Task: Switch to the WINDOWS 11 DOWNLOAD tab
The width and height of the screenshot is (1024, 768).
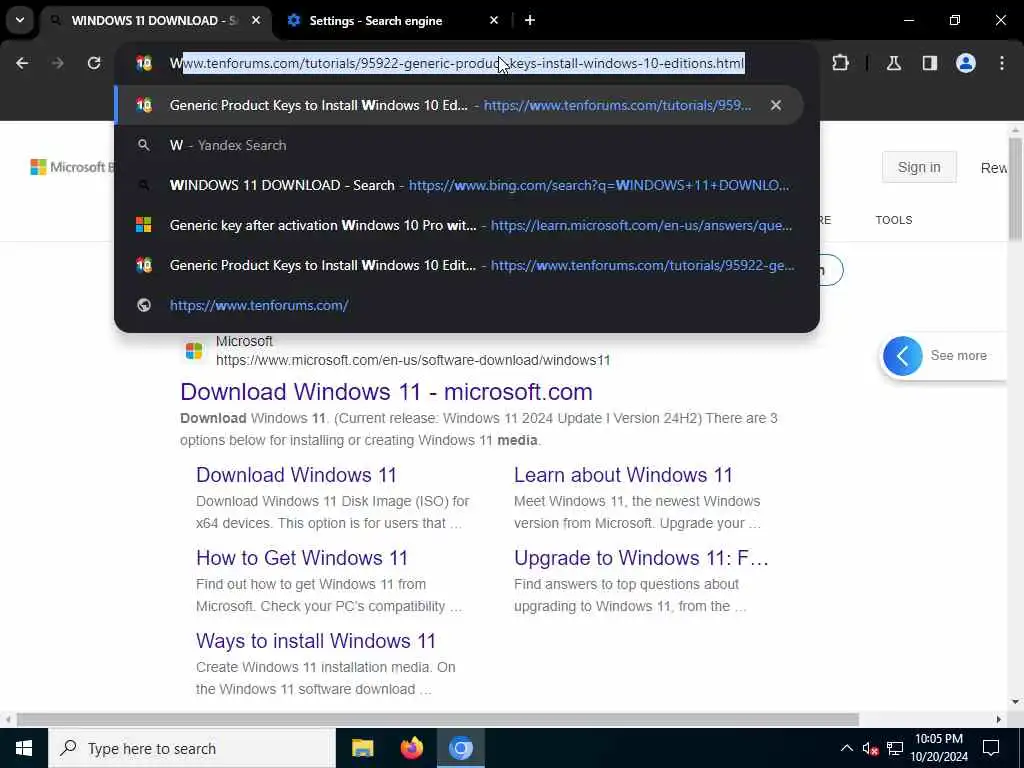Action: click(x=155, y=20)
